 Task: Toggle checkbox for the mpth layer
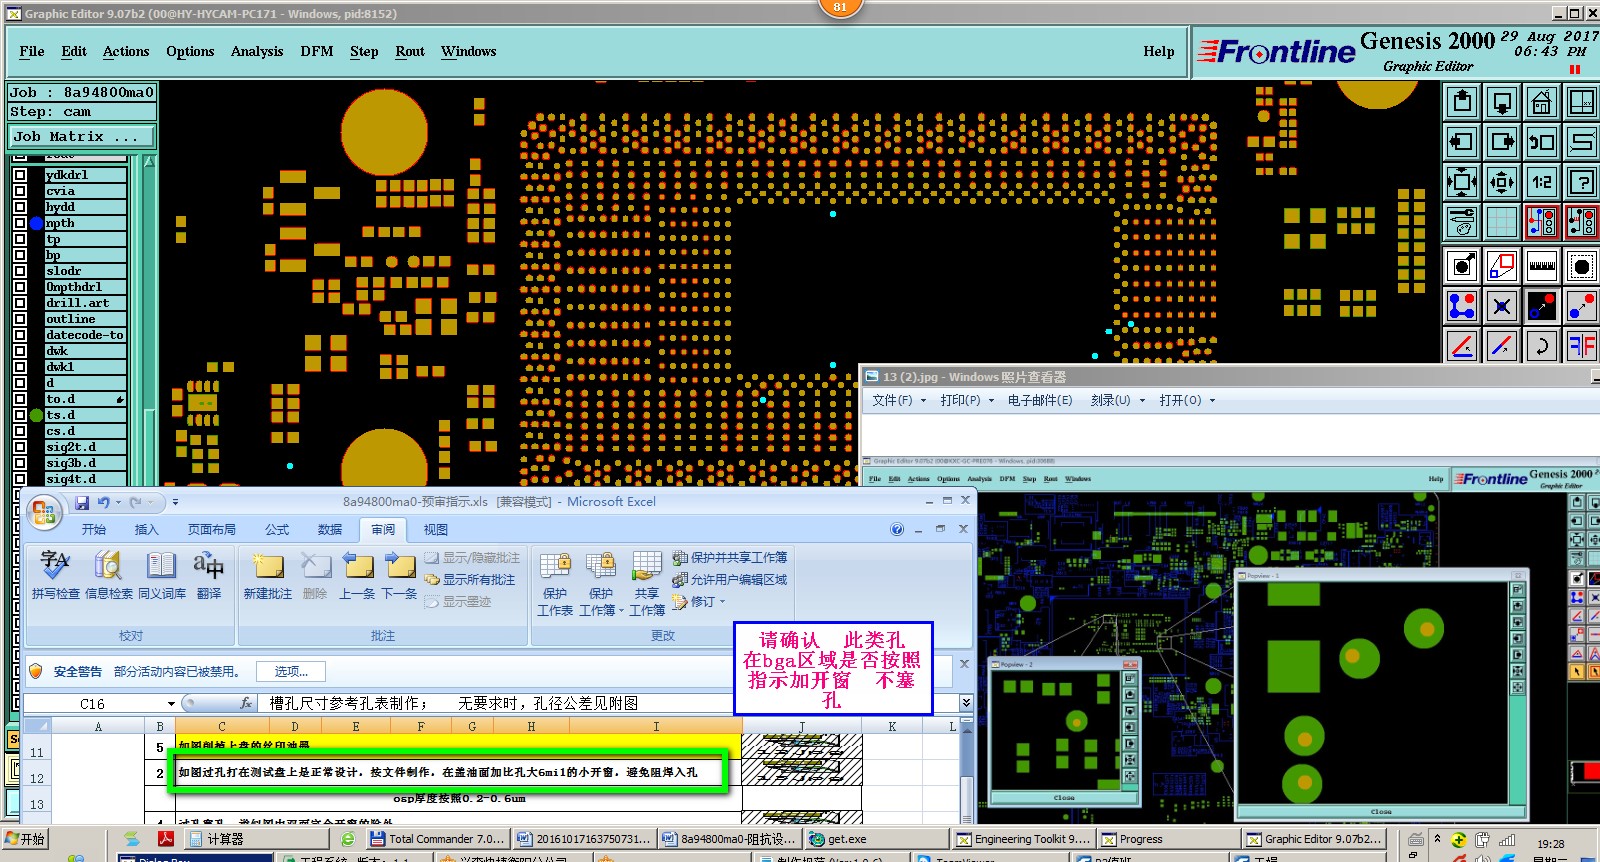[x=20, y=223]
